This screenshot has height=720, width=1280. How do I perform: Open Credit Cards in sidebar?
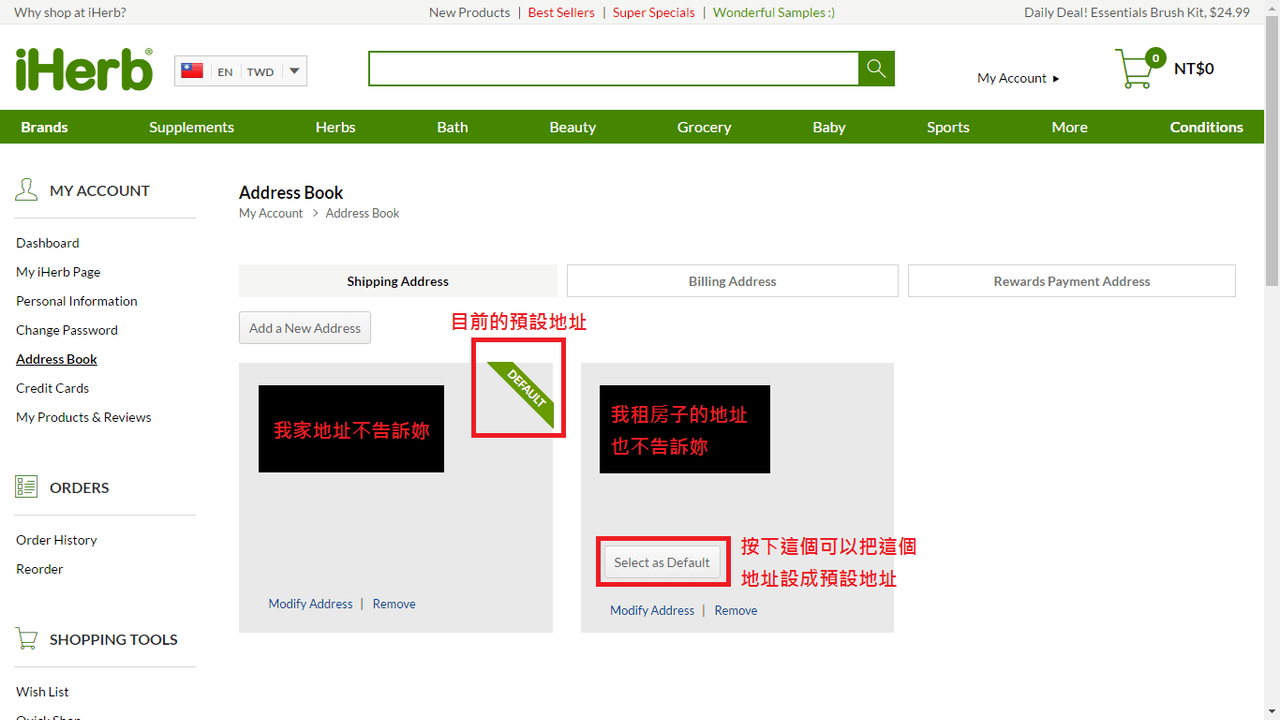click(x=53, y=388)
